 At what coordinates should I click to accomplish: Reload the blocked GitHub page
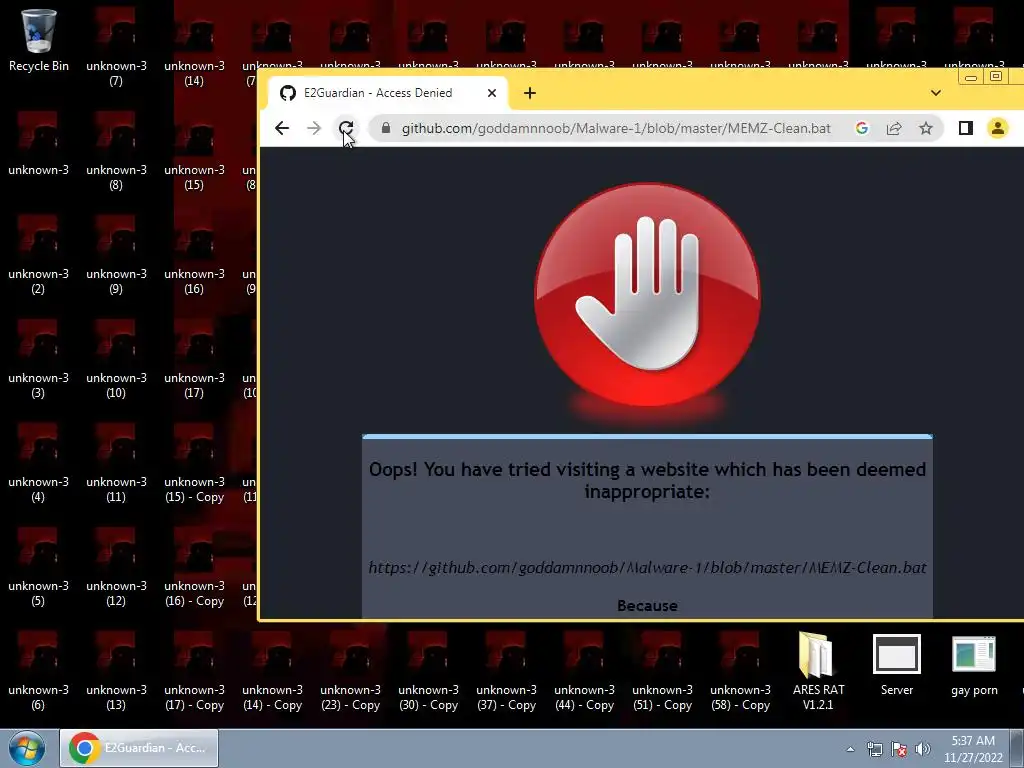(346, 128)
